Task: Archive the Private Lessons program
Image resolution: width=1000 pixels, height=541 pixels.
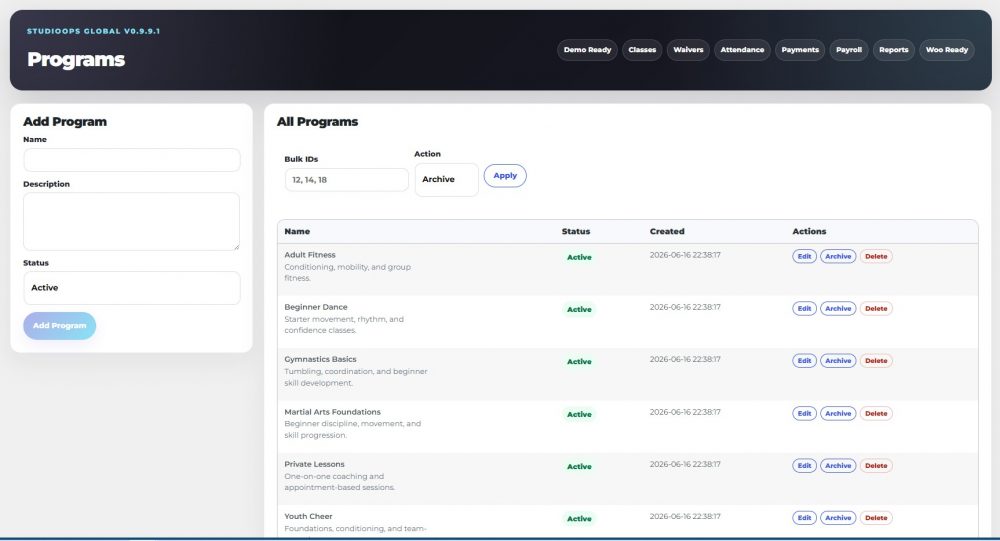Action: 838,466
